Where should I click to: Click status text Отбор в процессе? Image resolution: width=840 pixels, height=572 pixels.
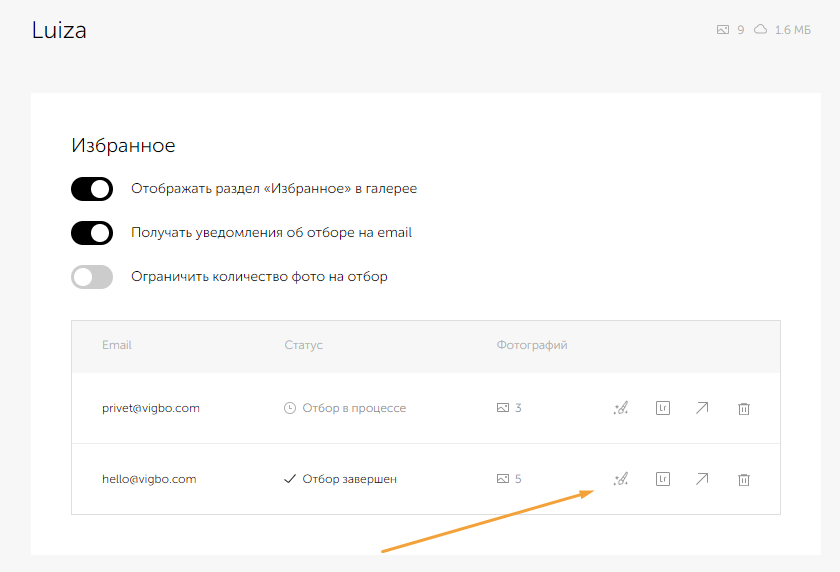(x=354, y=408)
